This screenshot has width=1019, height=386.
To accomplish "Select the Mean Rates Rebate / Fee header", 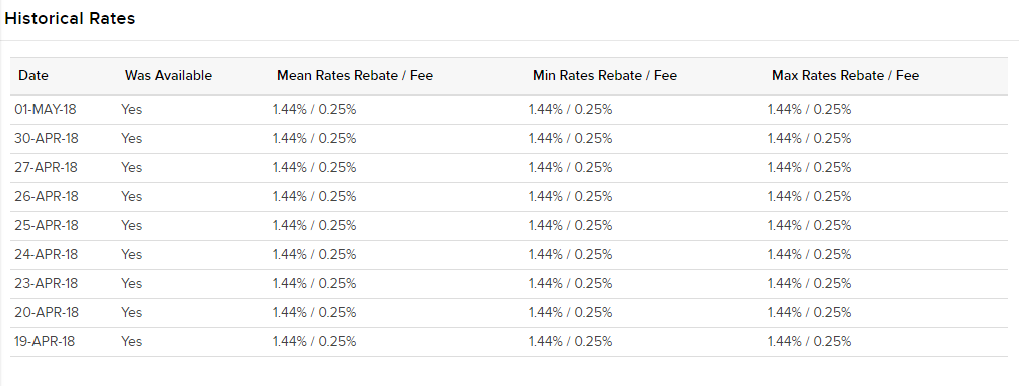I will 355,75.
